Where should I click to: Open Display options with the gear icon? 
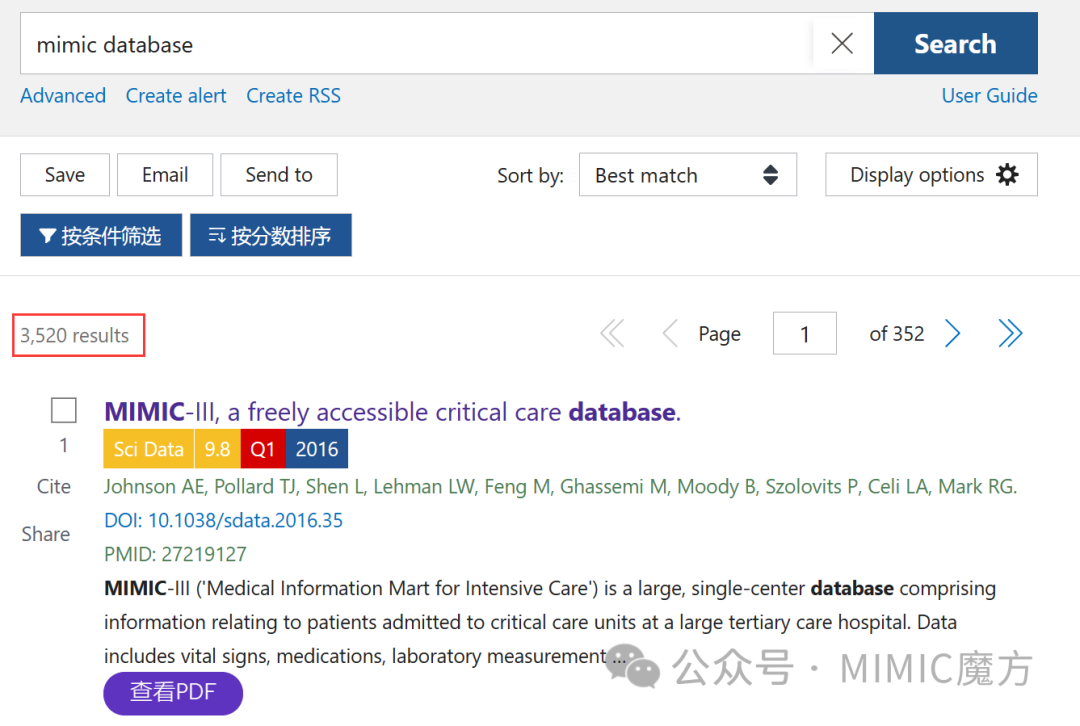929,174
